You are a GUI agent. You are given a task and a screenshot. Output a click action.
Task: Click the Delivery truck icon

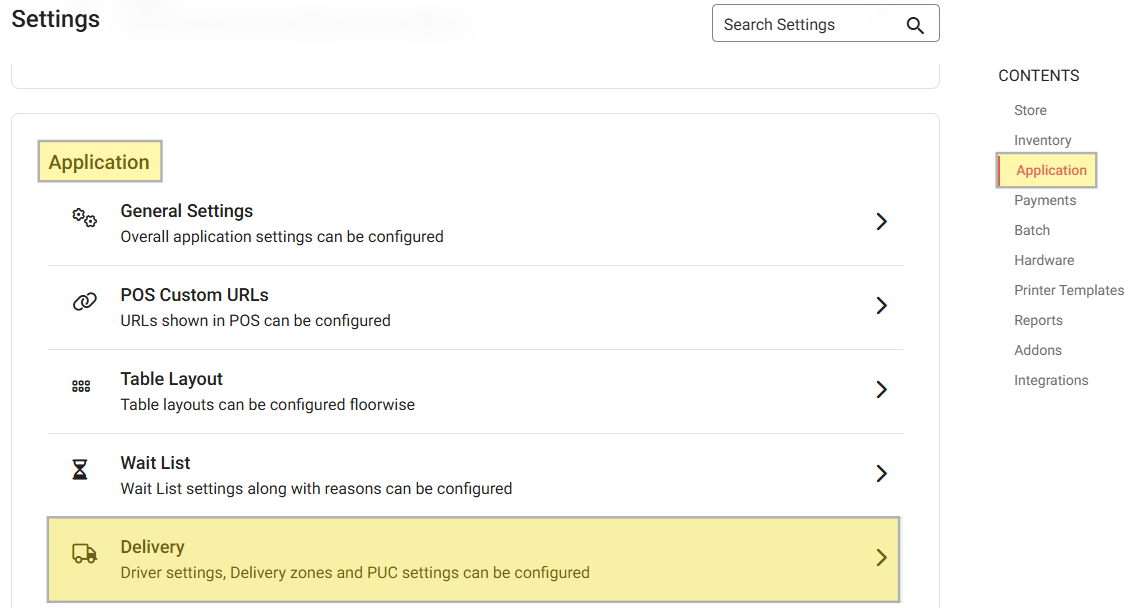click(84, 554)
